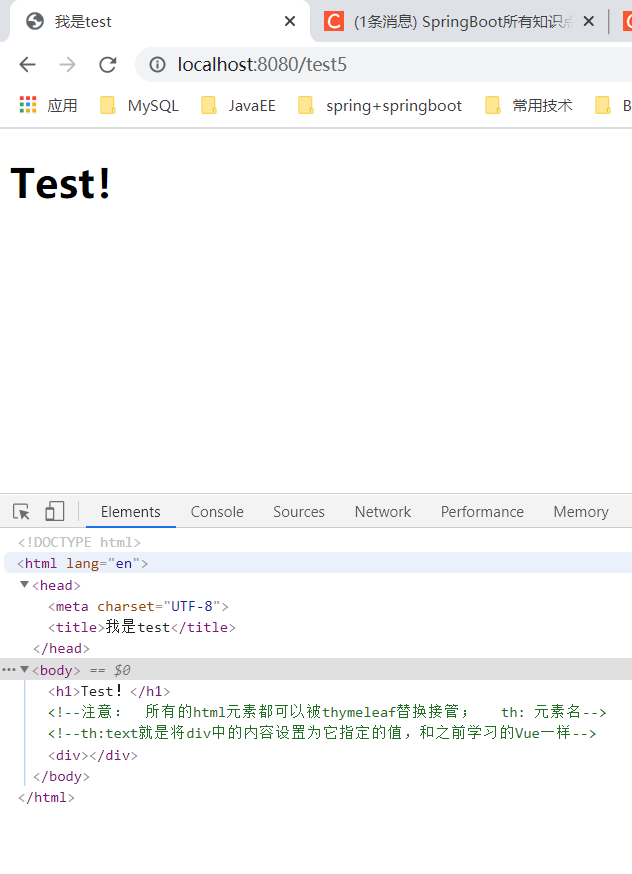Select the empty <div></div> node
632x874 pixels.
point(93,755)
